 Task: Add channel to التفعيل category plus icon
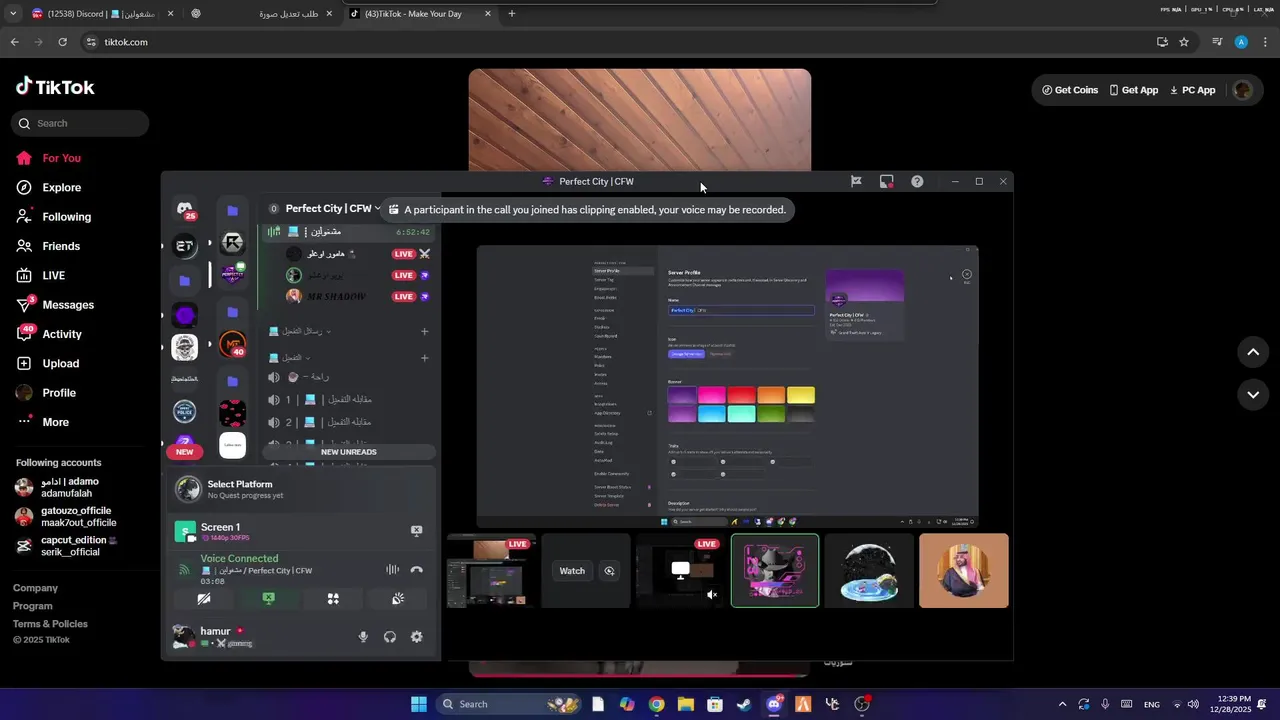424,358
